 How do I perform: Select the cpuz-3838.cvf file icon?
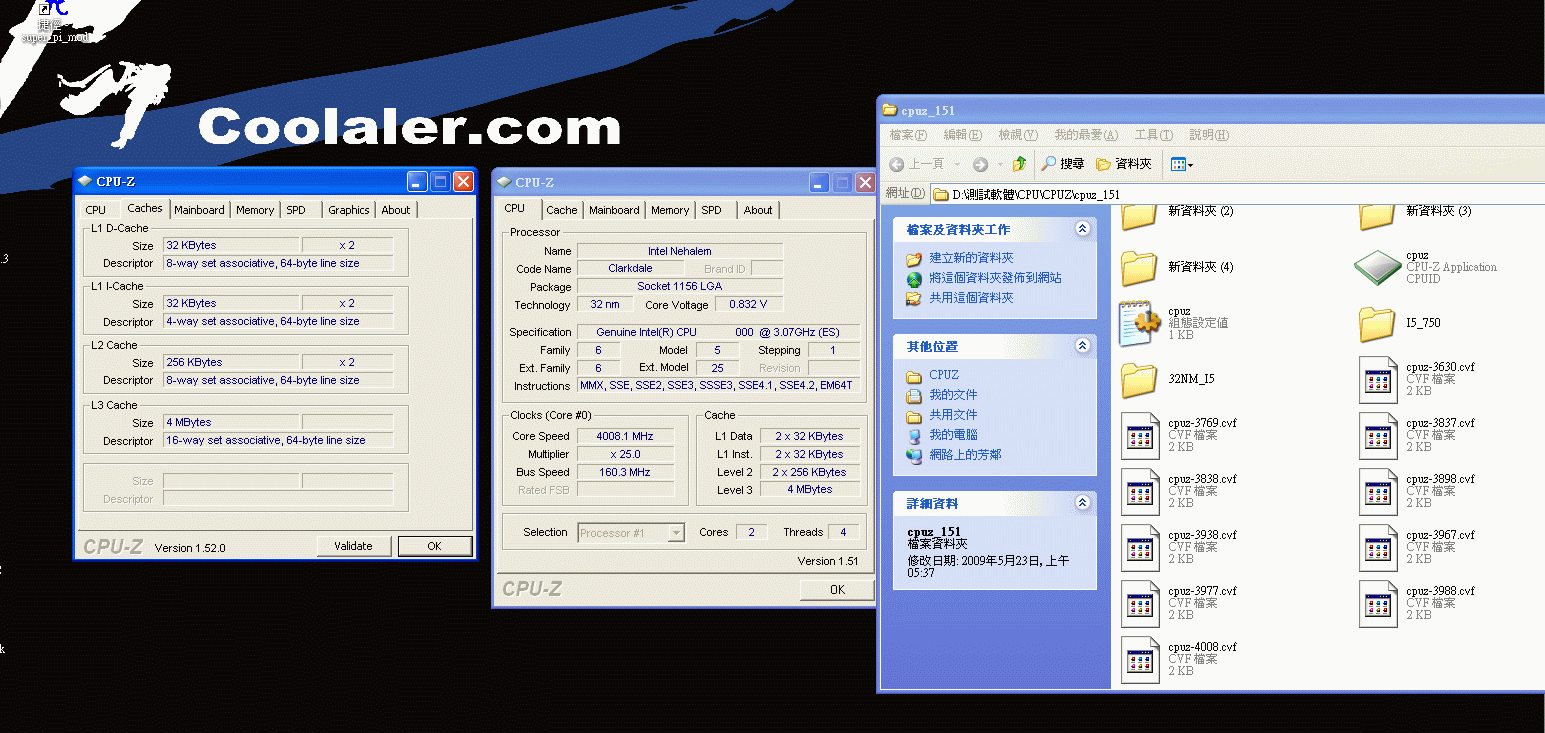click(1140, 491)
